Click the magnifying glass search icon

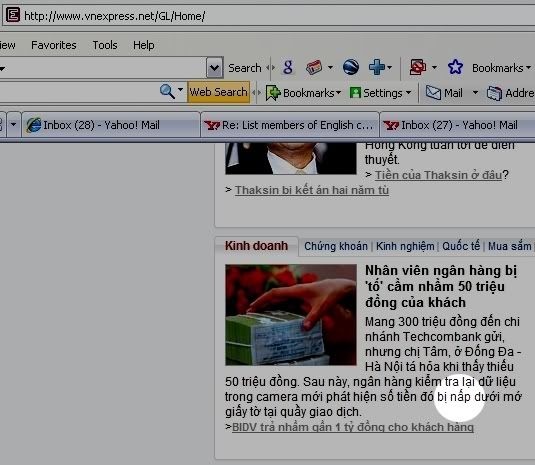[167, 91]
